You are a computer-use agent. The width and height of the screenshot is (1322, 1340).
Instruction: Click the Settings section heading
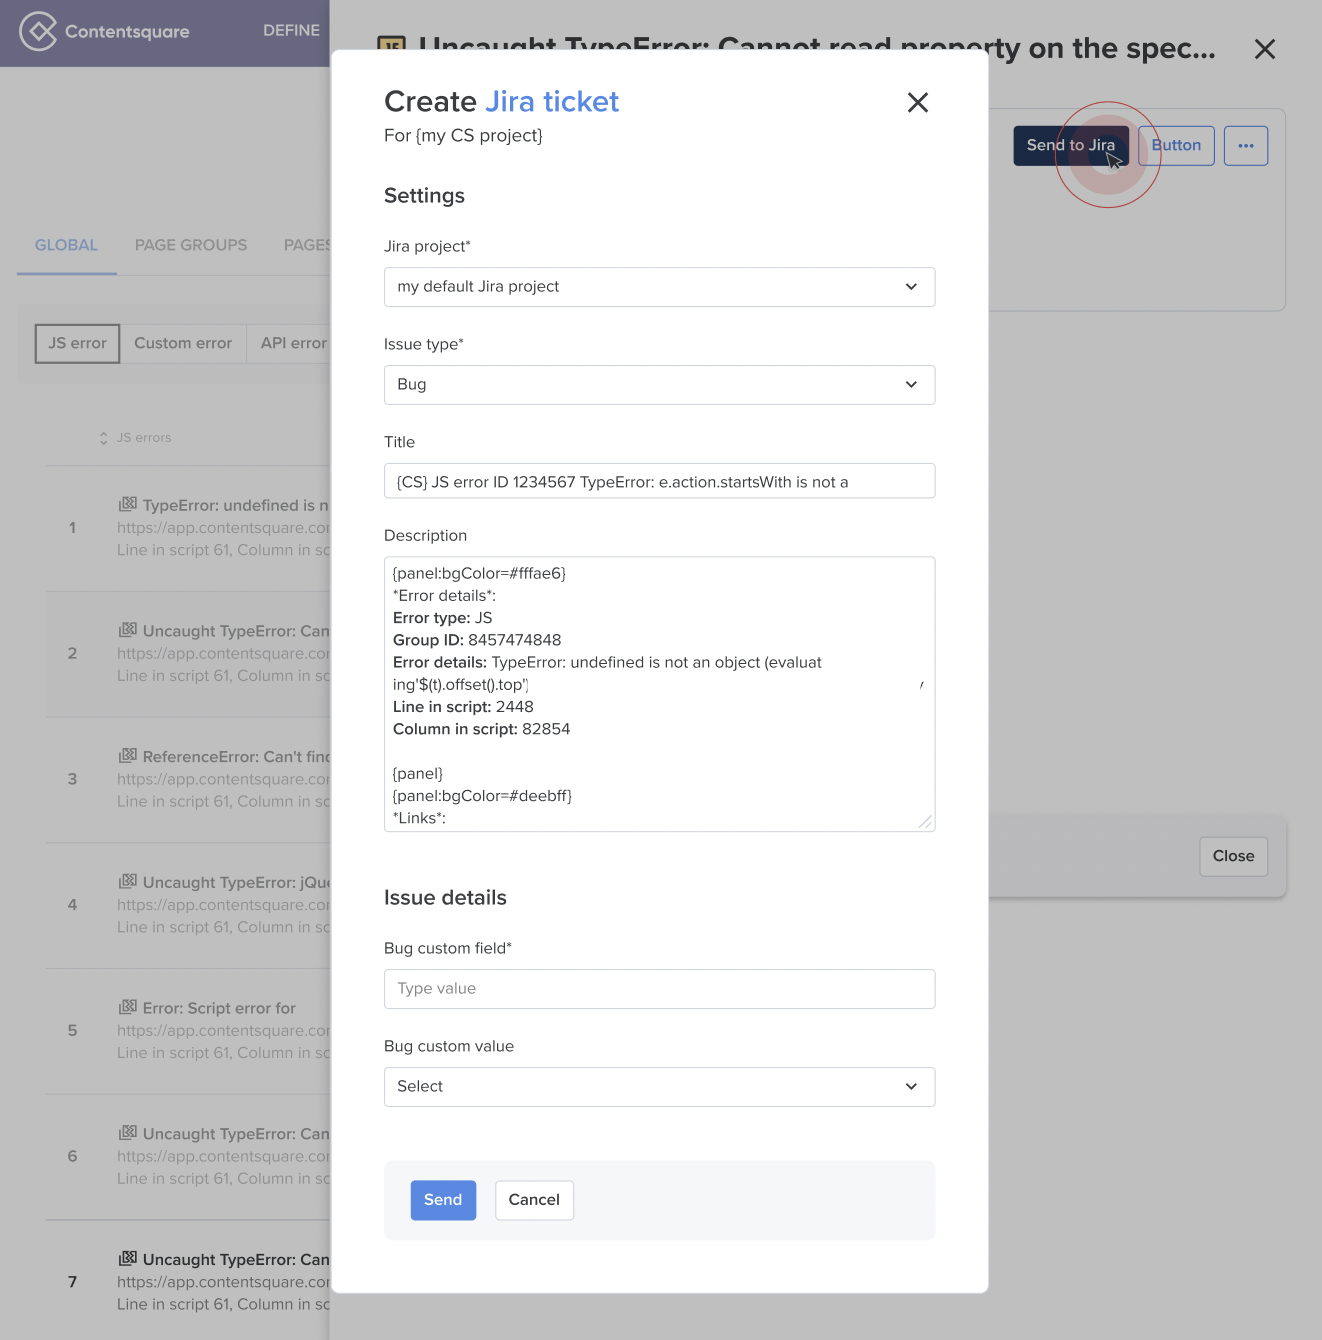coord(424,196)
